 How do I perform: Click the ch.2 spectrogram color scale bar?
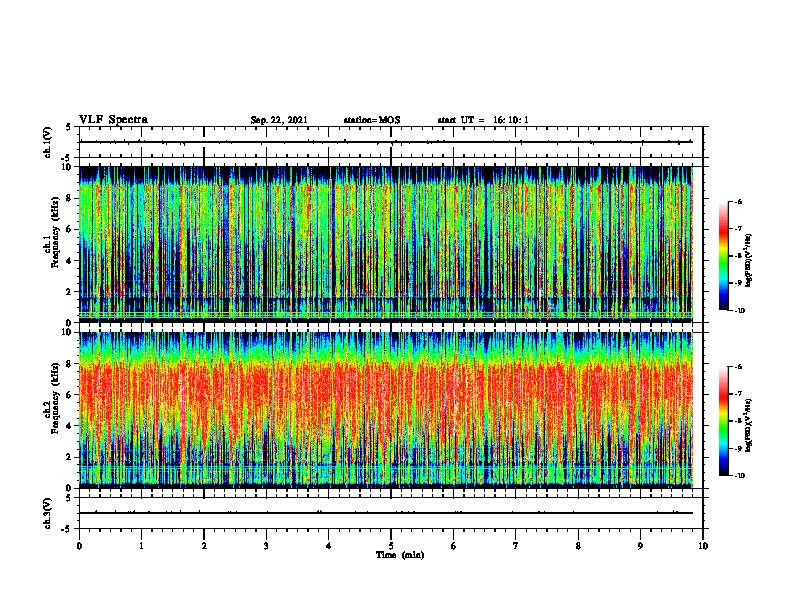pyautogui.click(x=723, y=421)
